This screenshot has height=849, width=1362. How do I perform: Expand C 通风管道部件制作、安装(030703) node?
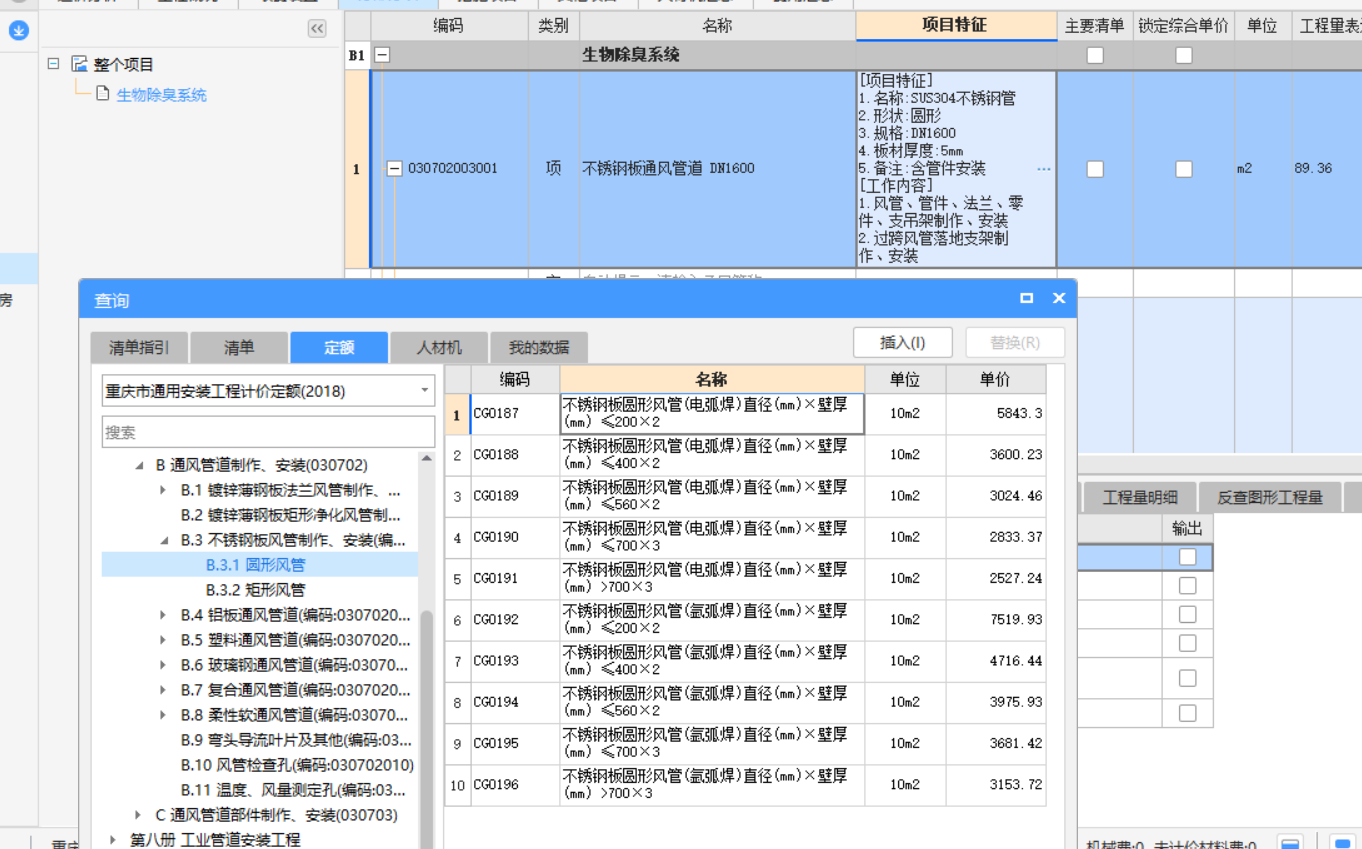click(x=139, y=815)
